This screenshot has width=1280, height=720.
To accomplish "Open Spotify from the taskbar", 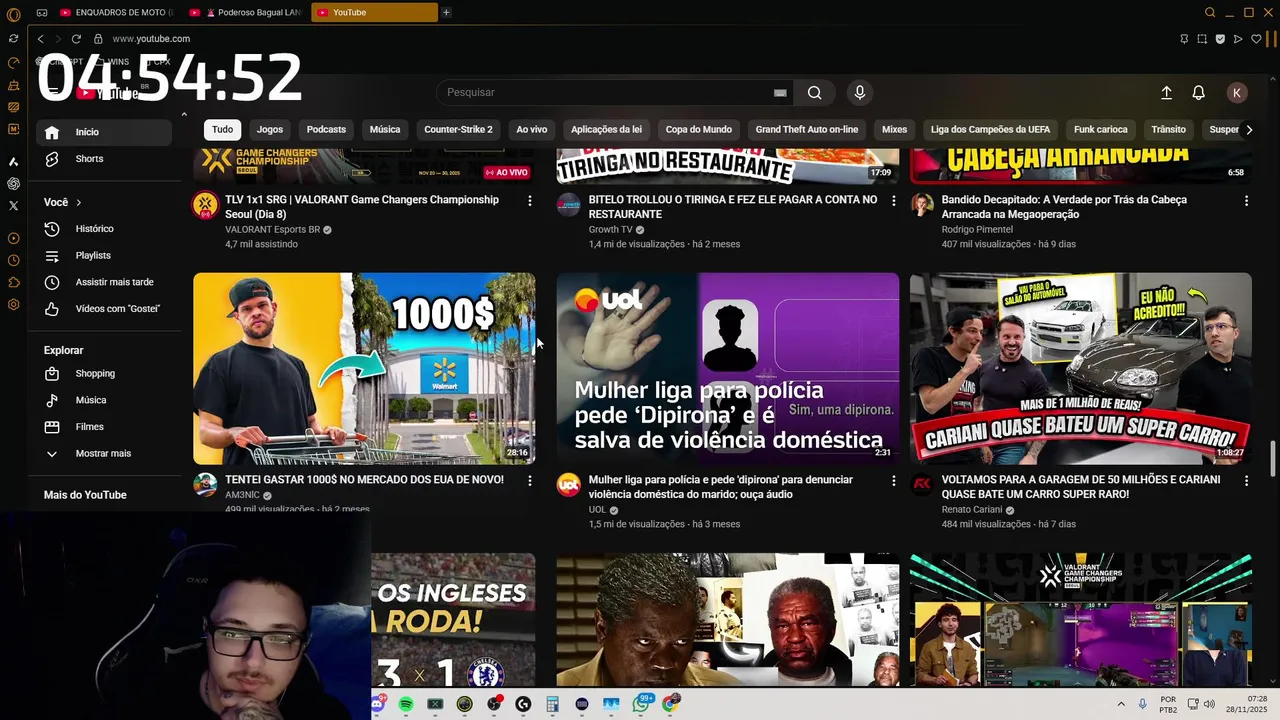I will point(406,704).
